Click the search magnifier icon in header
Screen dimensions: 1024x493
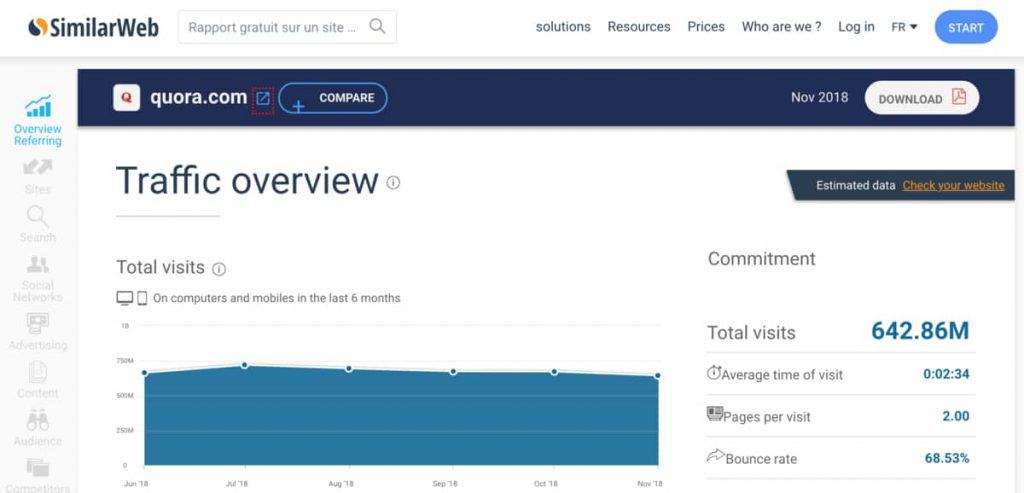(377, 26)
